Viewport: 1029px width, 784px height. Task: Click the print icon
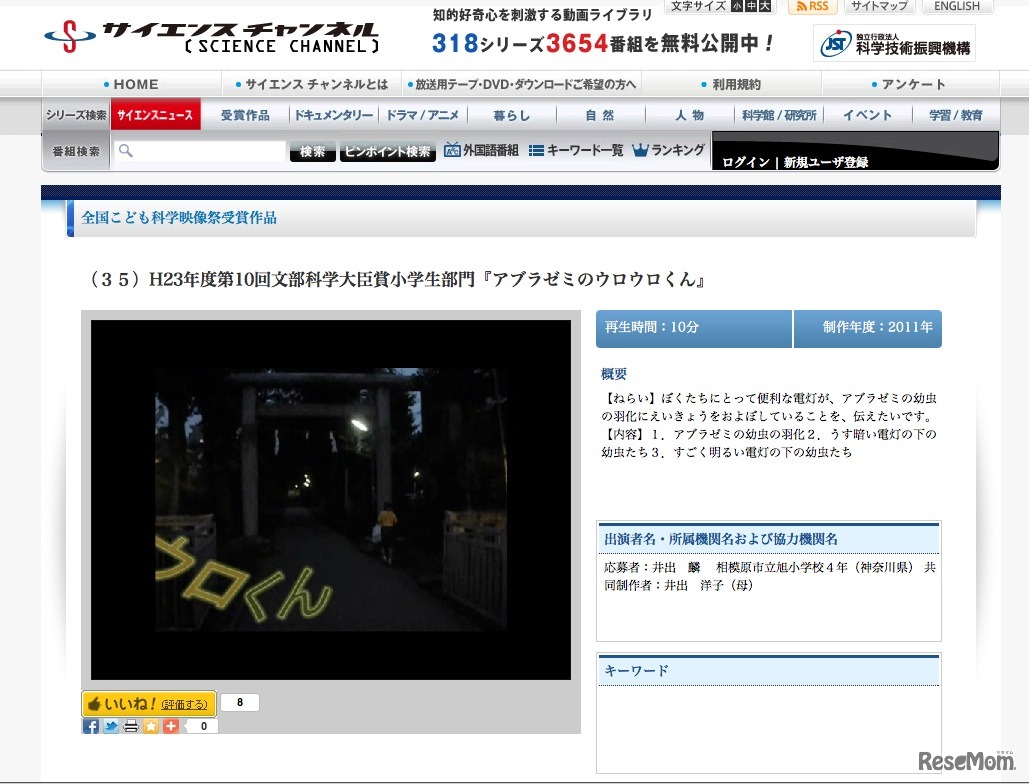click(x=131, y=726)
